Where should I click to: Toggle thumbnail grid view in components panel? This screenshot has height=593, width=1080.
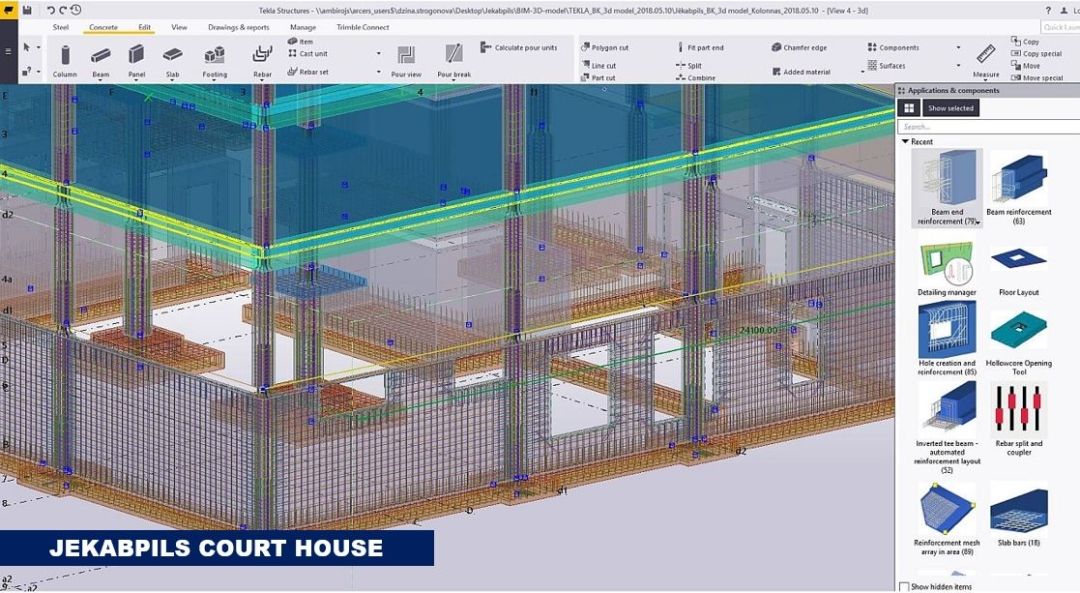point(908,108)
